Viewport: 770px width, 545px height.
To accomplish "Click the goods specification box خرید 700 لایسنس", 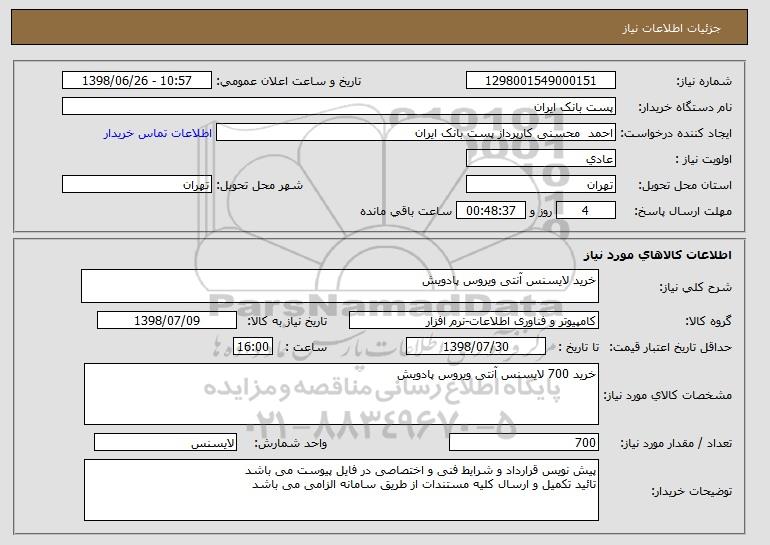I will pos(341,394).
